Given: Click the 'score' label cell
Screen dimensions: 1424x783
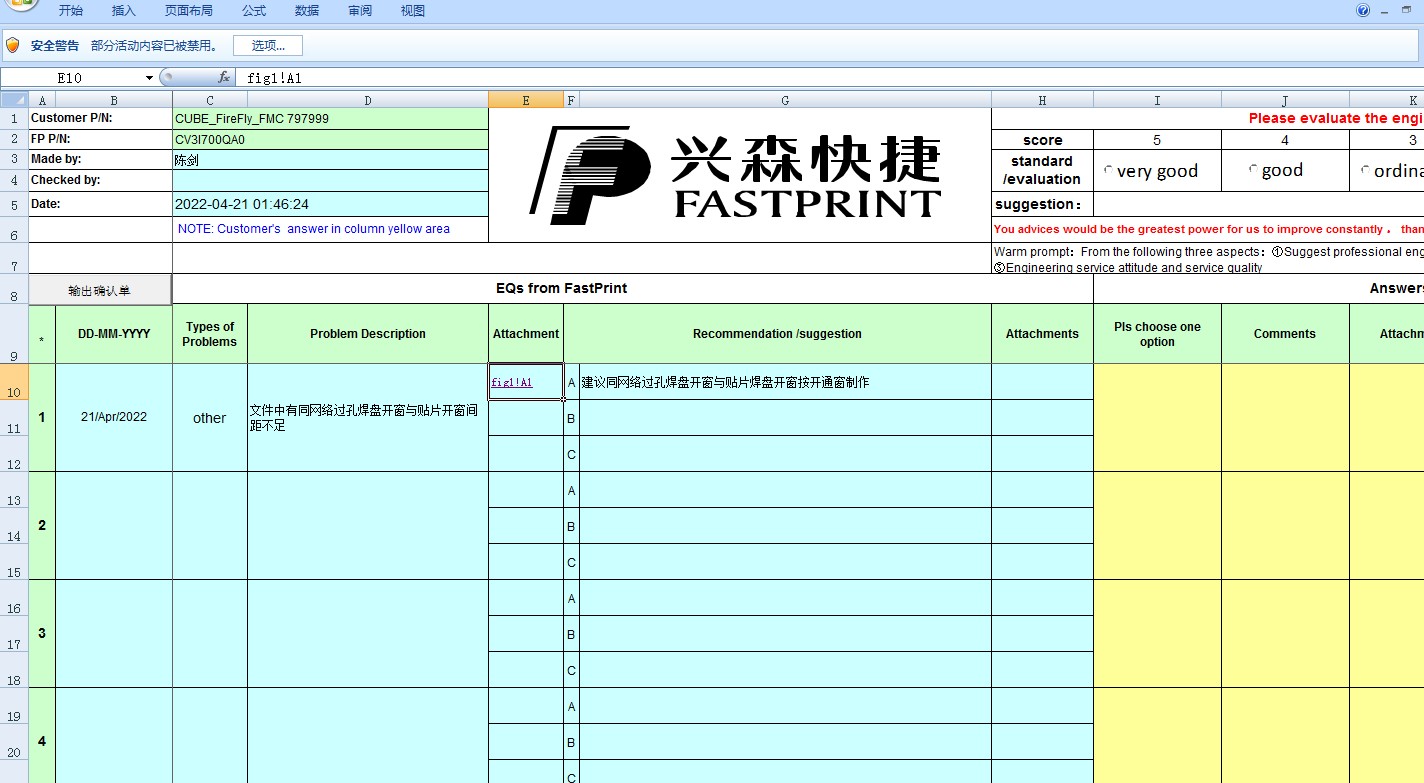Looking at the screenshot, I should [x=1042, y=140].
